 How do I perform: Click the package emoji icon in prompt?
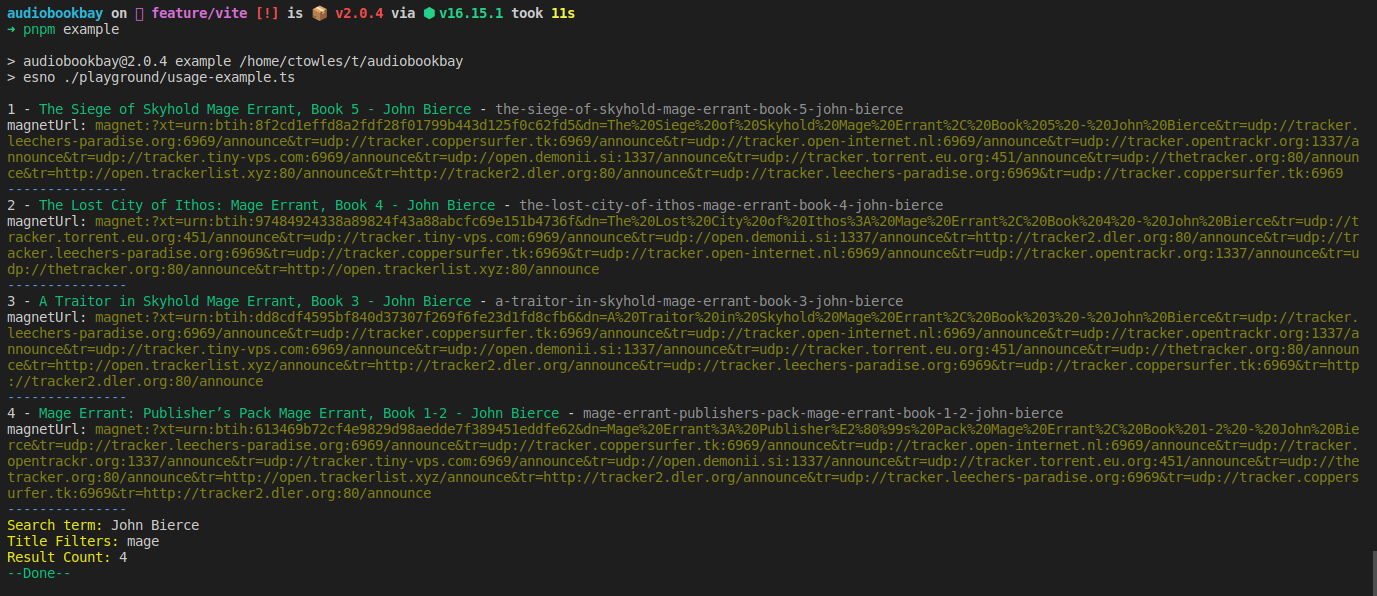pyautogui.click(x=318, y=13)
